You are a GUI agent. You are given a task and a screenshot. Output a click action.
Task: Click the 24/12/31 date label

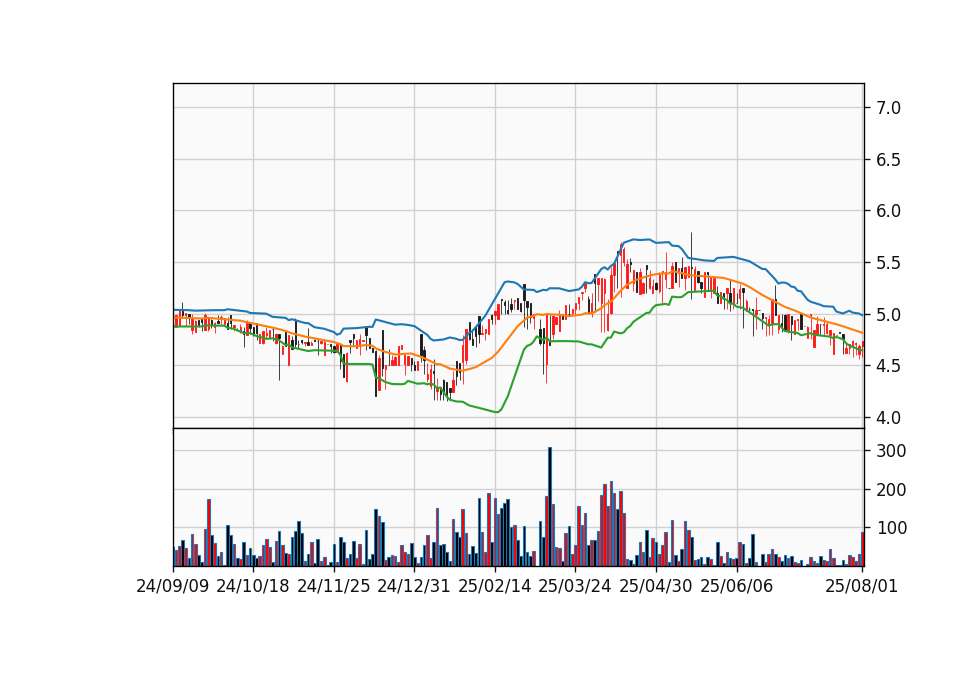pos(414,586)
